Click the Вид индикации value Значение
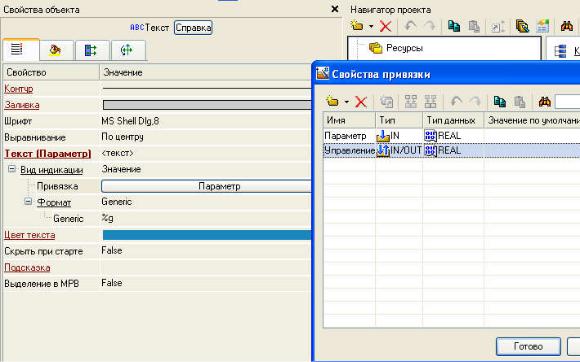Screen dimensions: 580x362 121,169
